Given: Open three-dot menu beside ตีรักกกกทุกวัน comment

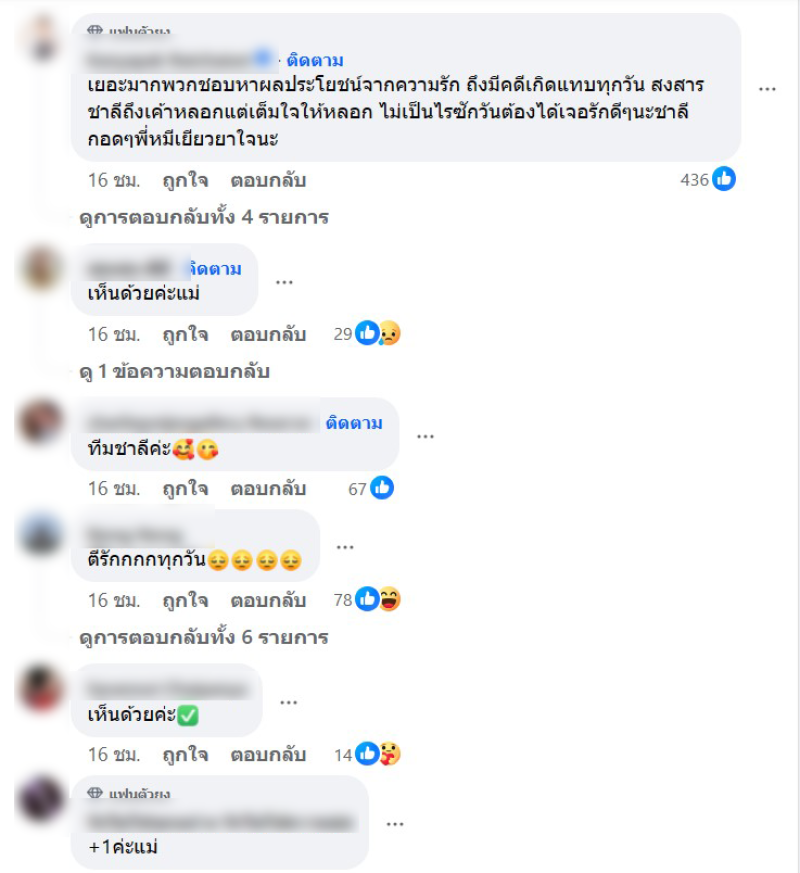Looking at the screenshot, I should pos(345,547).
